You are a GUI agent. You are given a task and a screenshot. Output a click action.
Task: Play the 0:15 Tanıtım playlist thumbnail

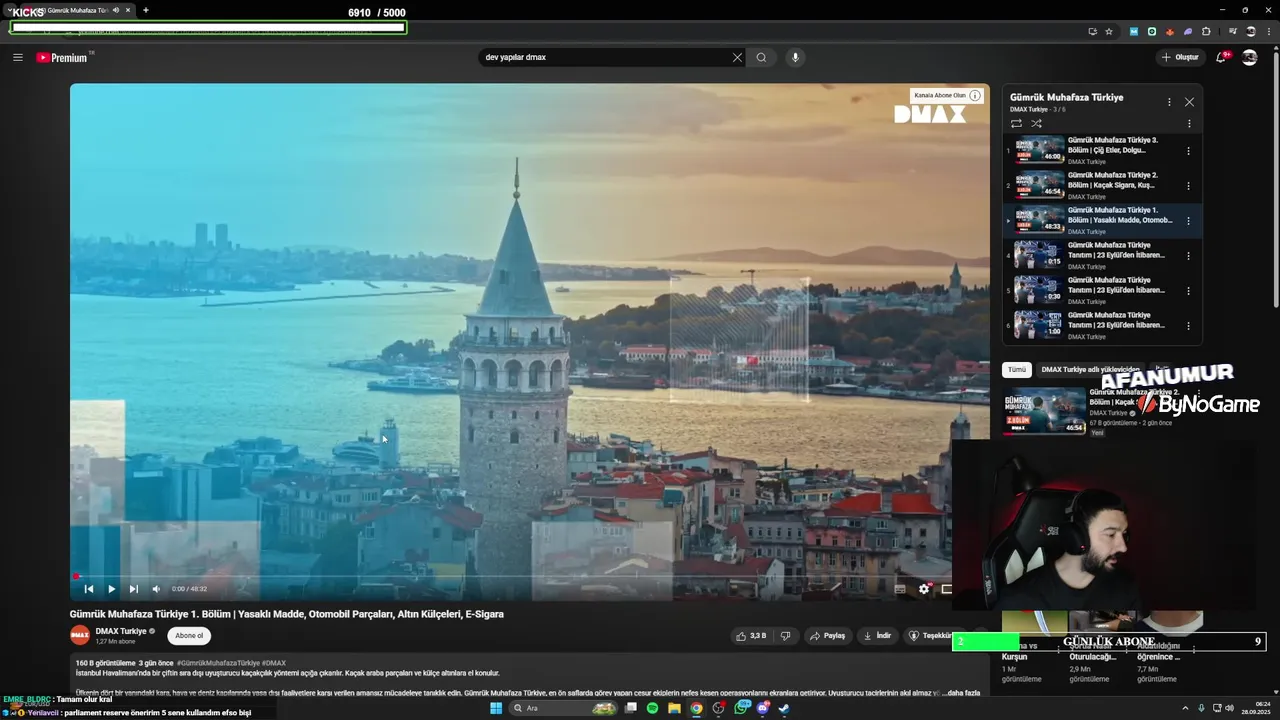click(x=1039, y=255)
